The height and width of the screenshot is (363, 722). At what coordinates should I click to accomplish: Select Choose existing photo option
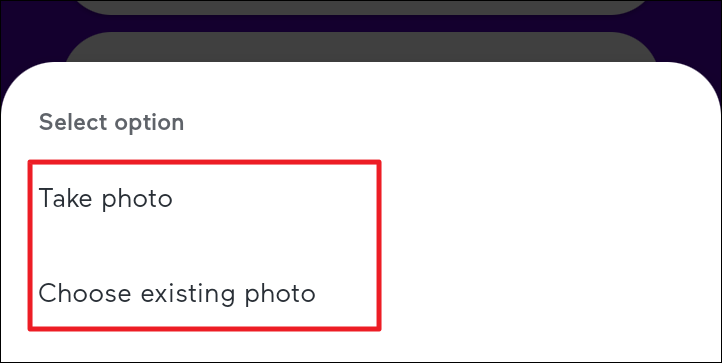[177, 293]
